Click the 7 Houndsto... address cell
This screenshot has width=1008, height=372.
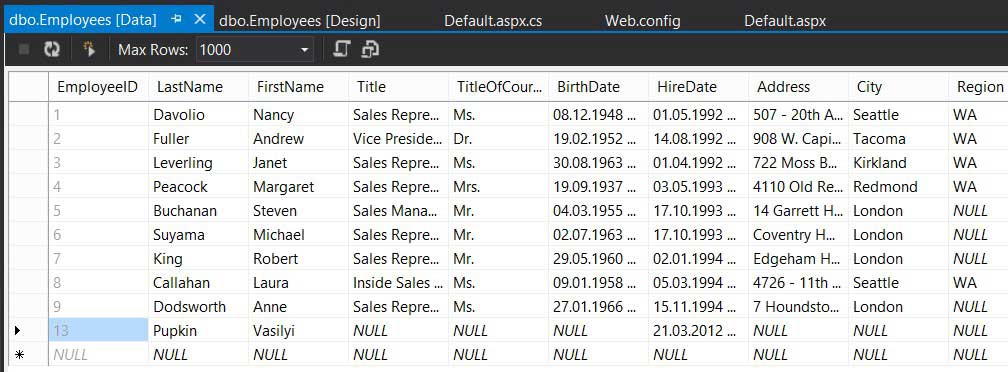pos(798,306)
